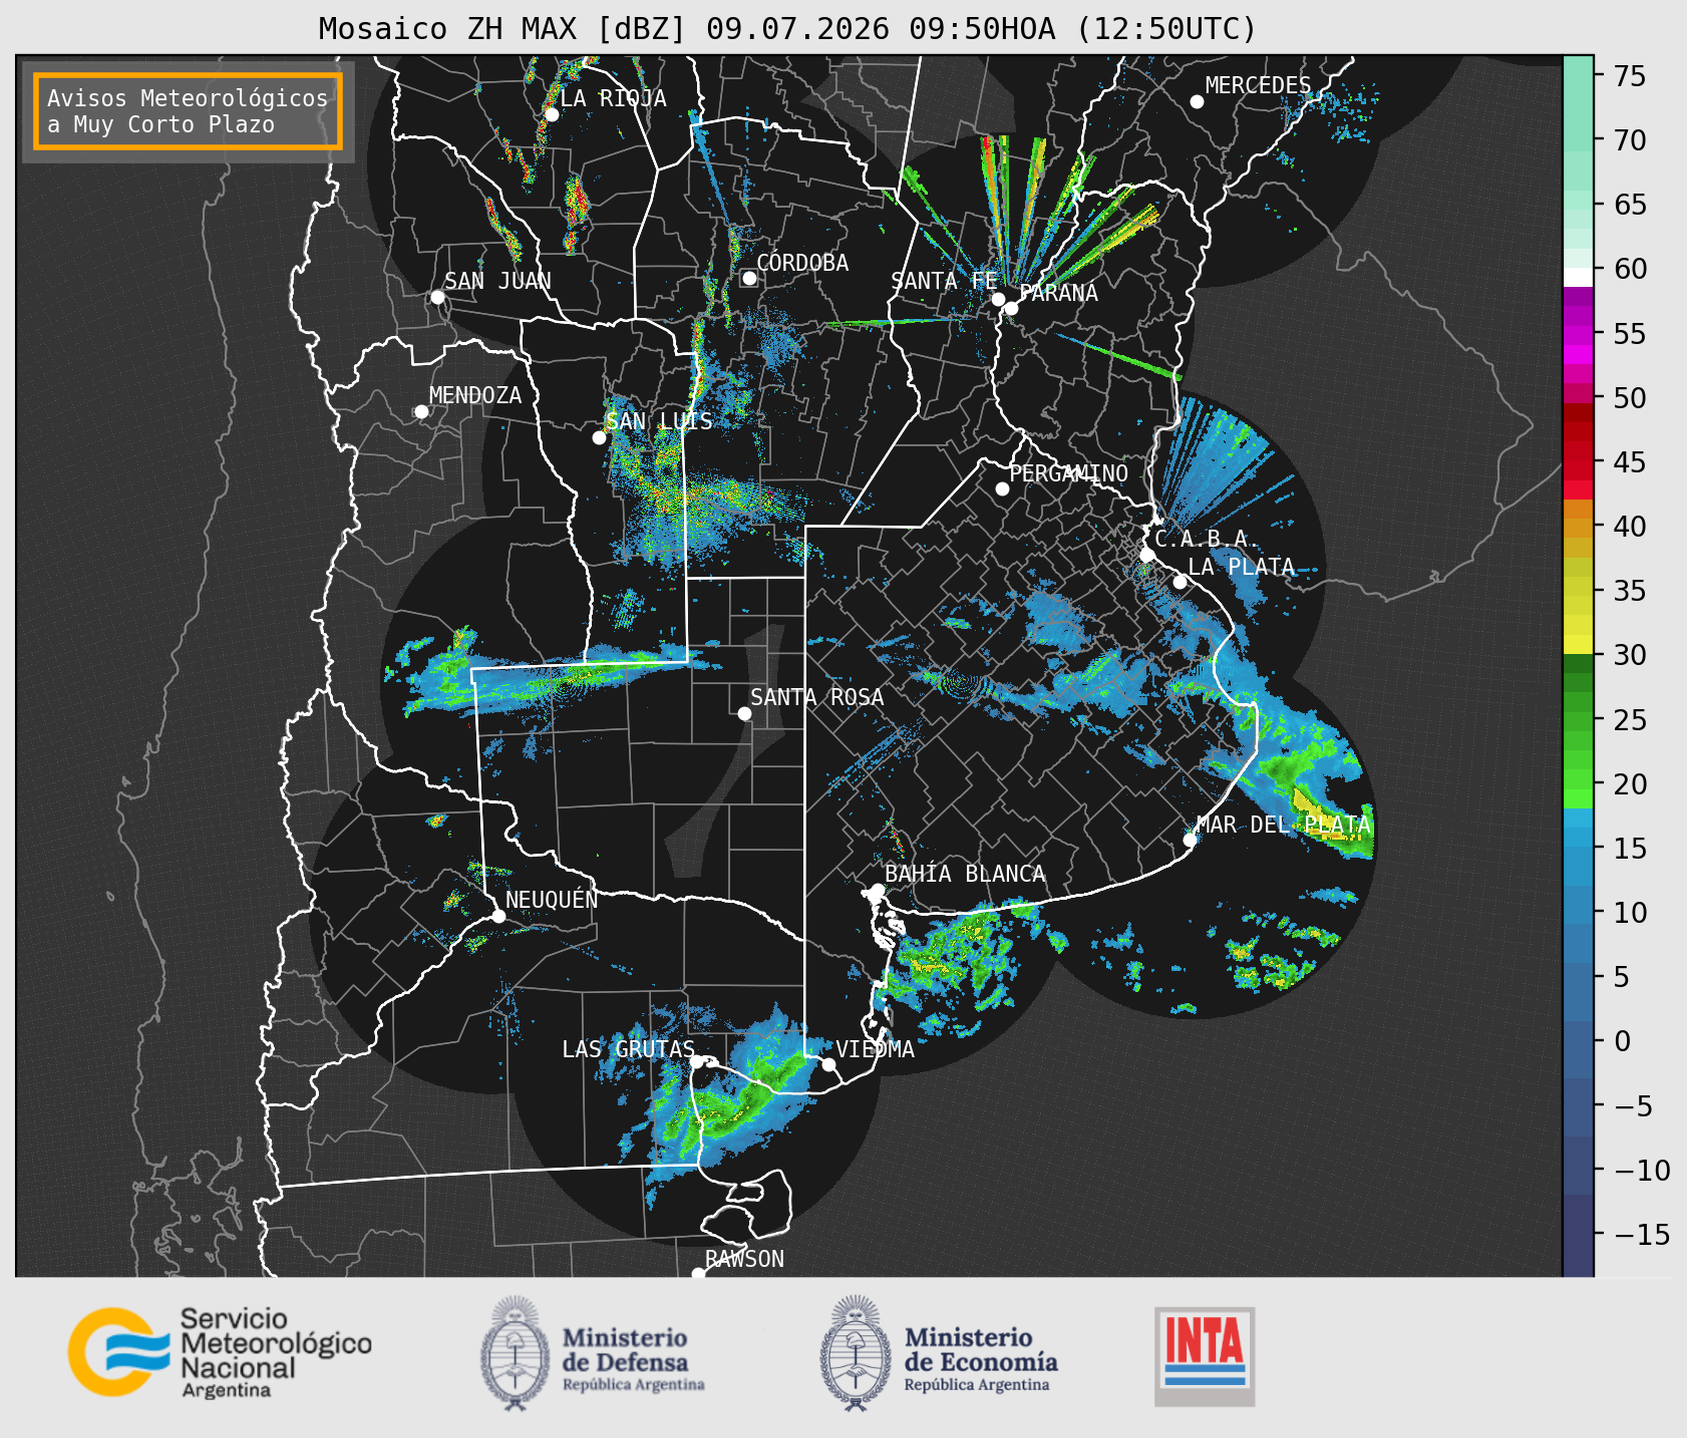Viewport: 1687px width, 1438px height.
Task: Click the Mercedes city marker dot
Action: click(1196, 102)
